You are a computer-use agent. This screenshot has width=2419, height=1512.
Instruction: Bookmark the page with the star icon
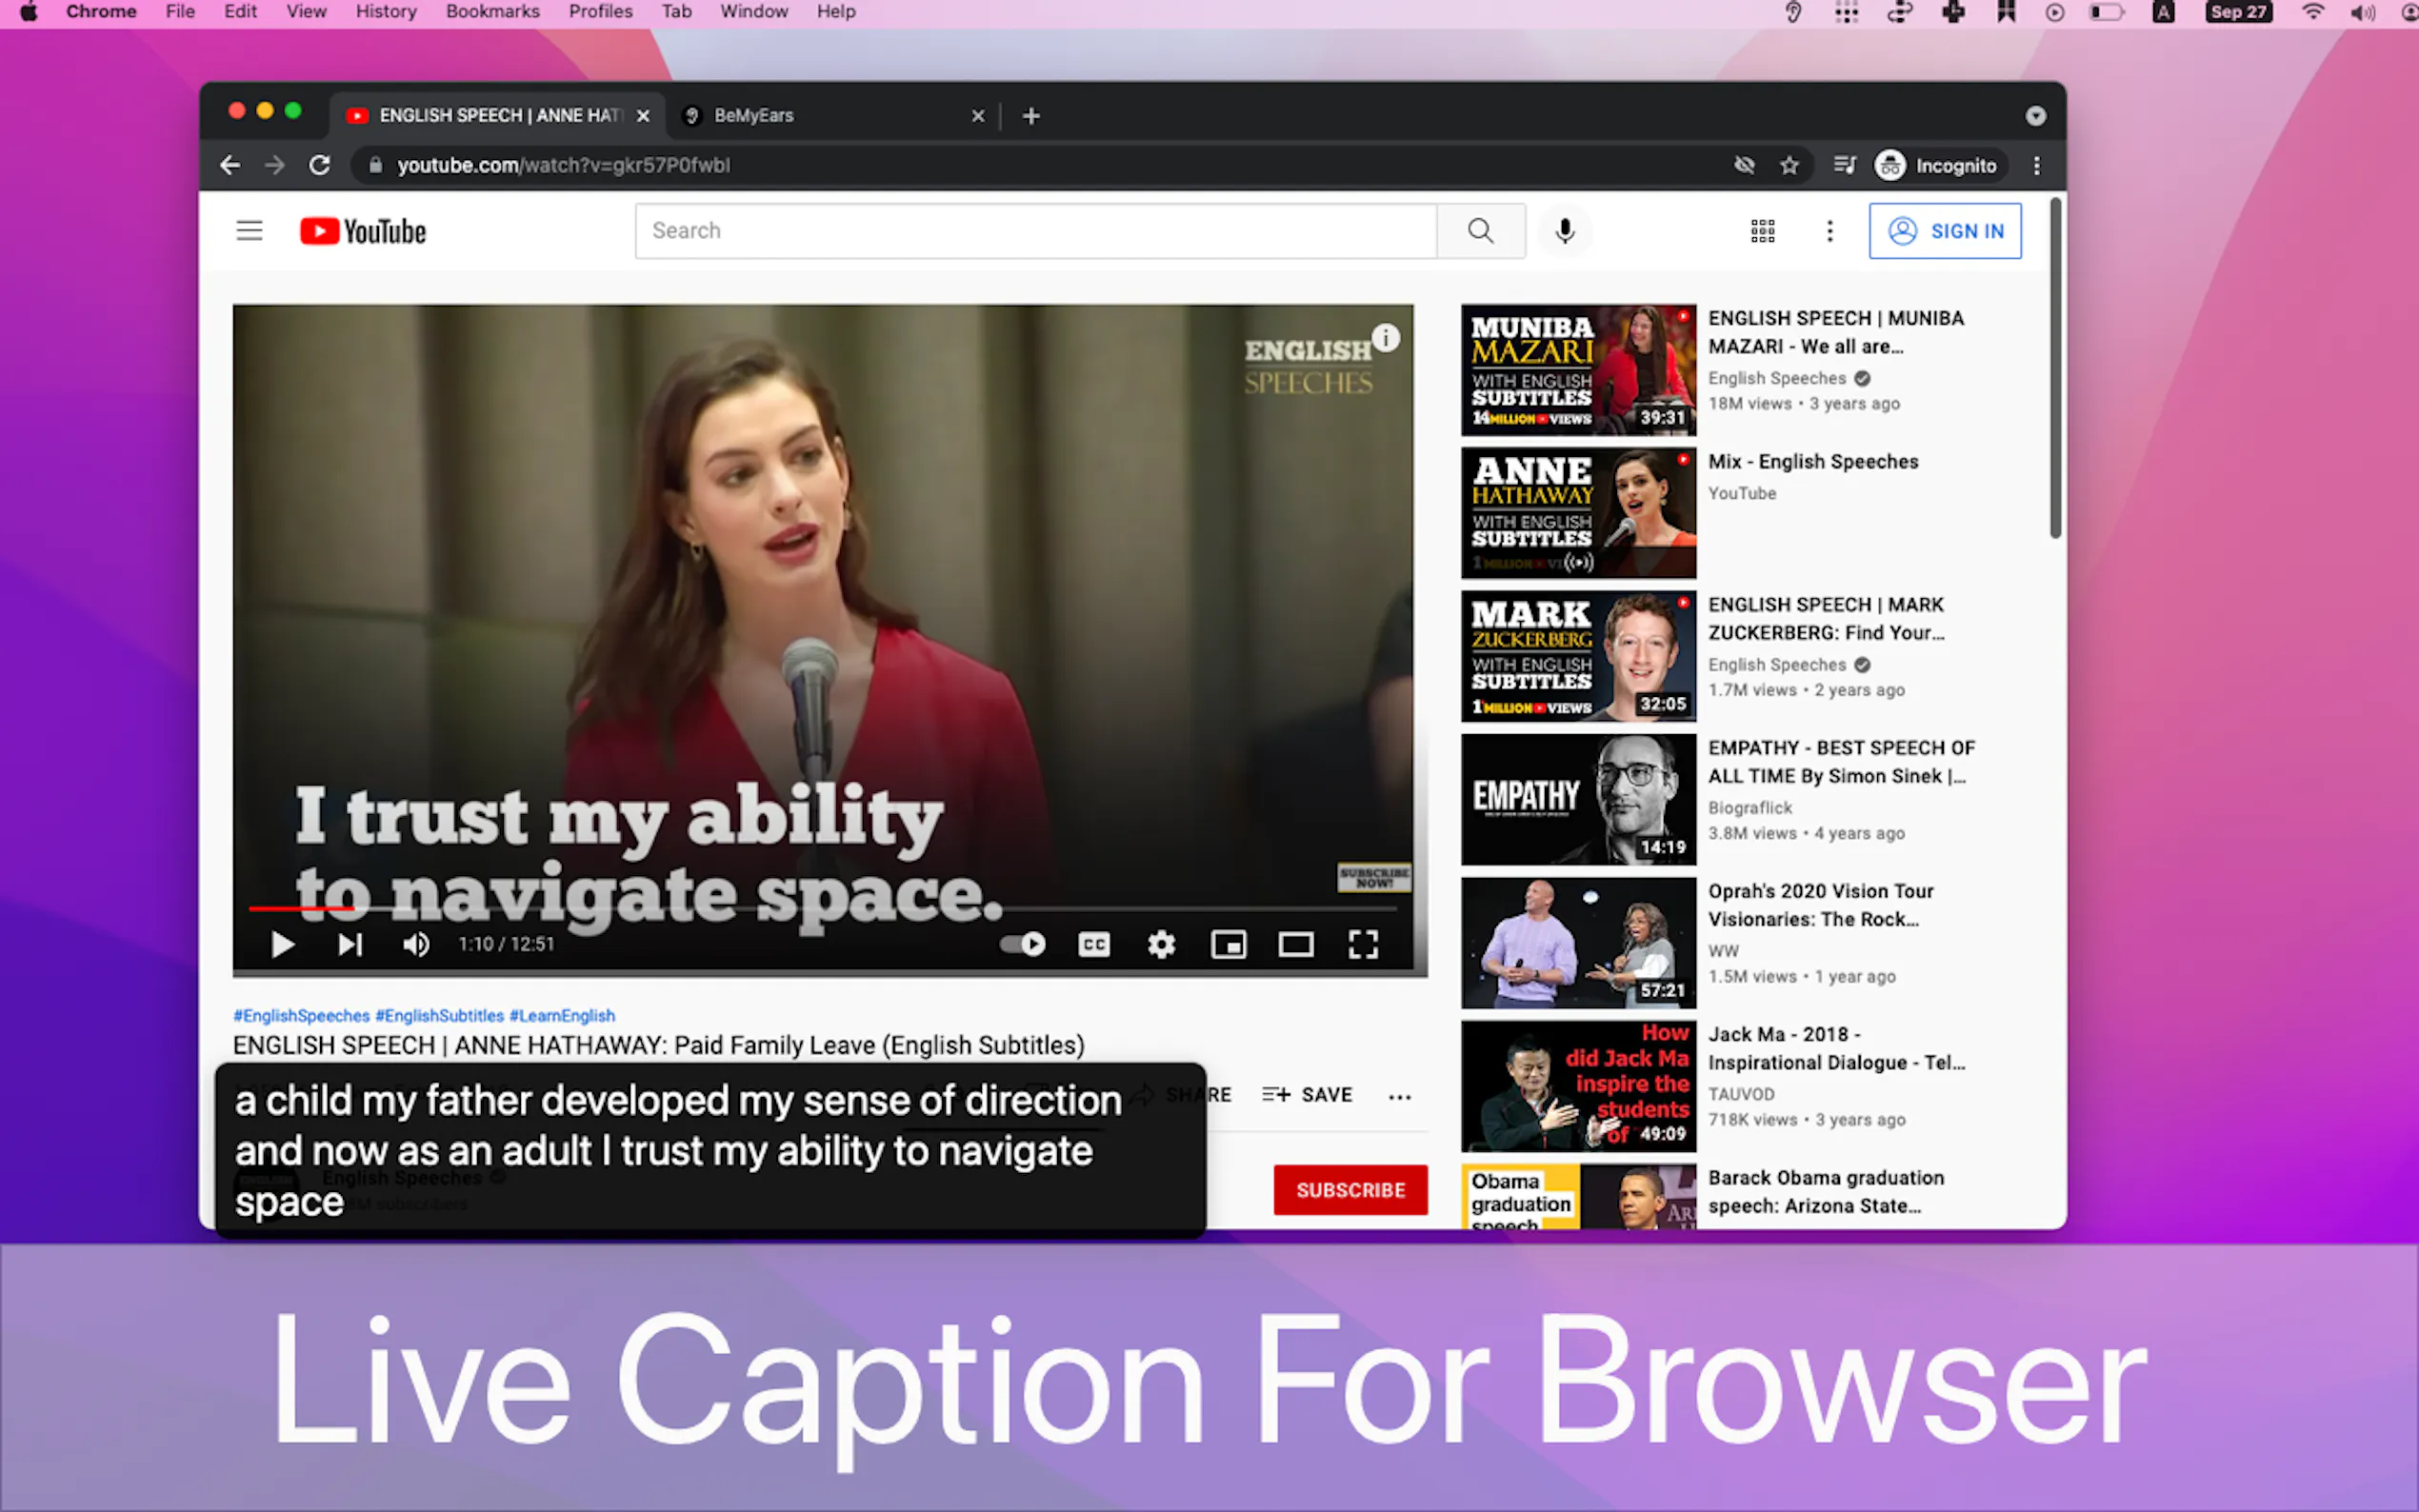coord(1789,165)
